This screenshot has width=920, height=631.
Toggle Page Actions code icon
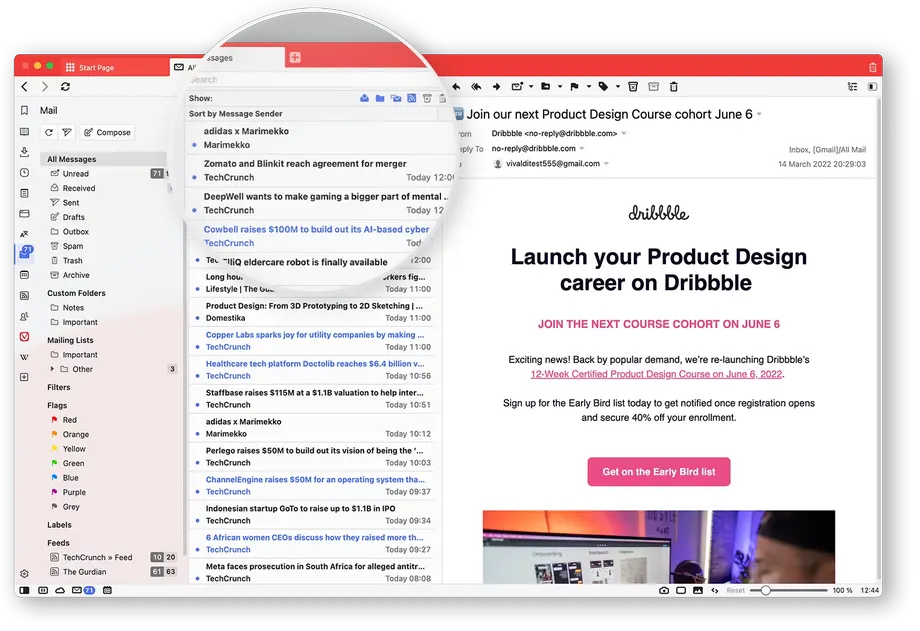point(715,590)
